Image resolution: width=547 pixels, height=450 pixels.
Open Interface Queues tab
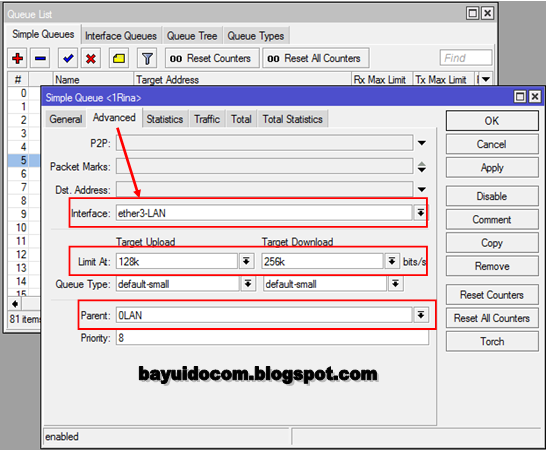click(121, 36)
